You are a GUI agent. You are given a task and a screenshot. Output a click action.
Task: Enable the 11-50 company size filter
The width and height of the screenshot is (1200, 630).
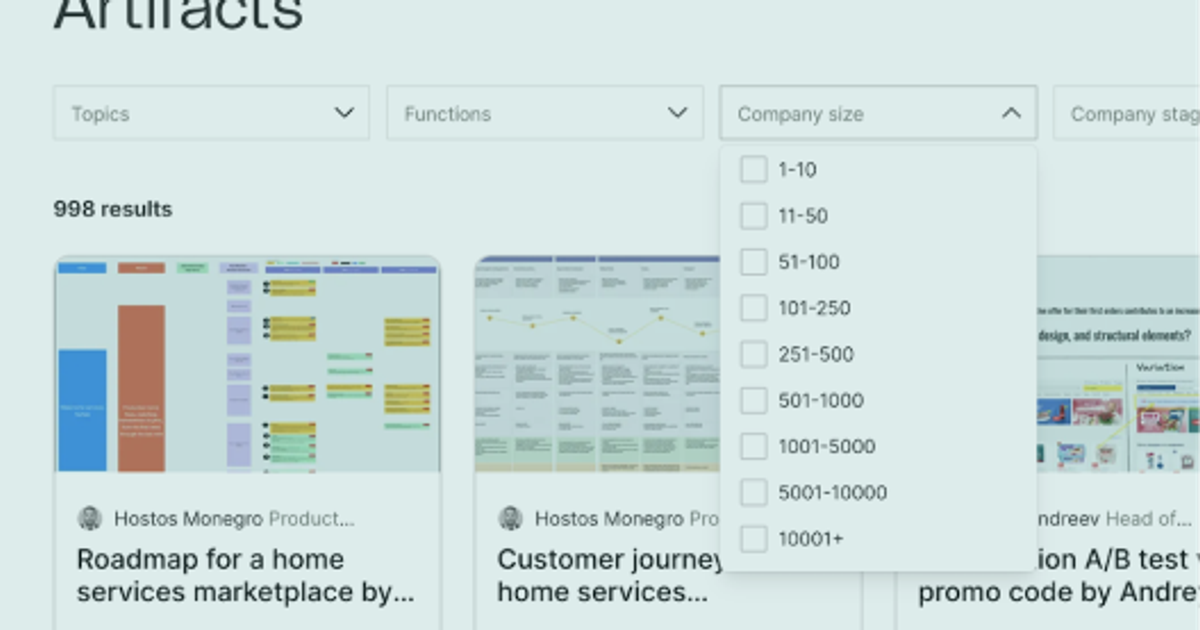[753, 215]
